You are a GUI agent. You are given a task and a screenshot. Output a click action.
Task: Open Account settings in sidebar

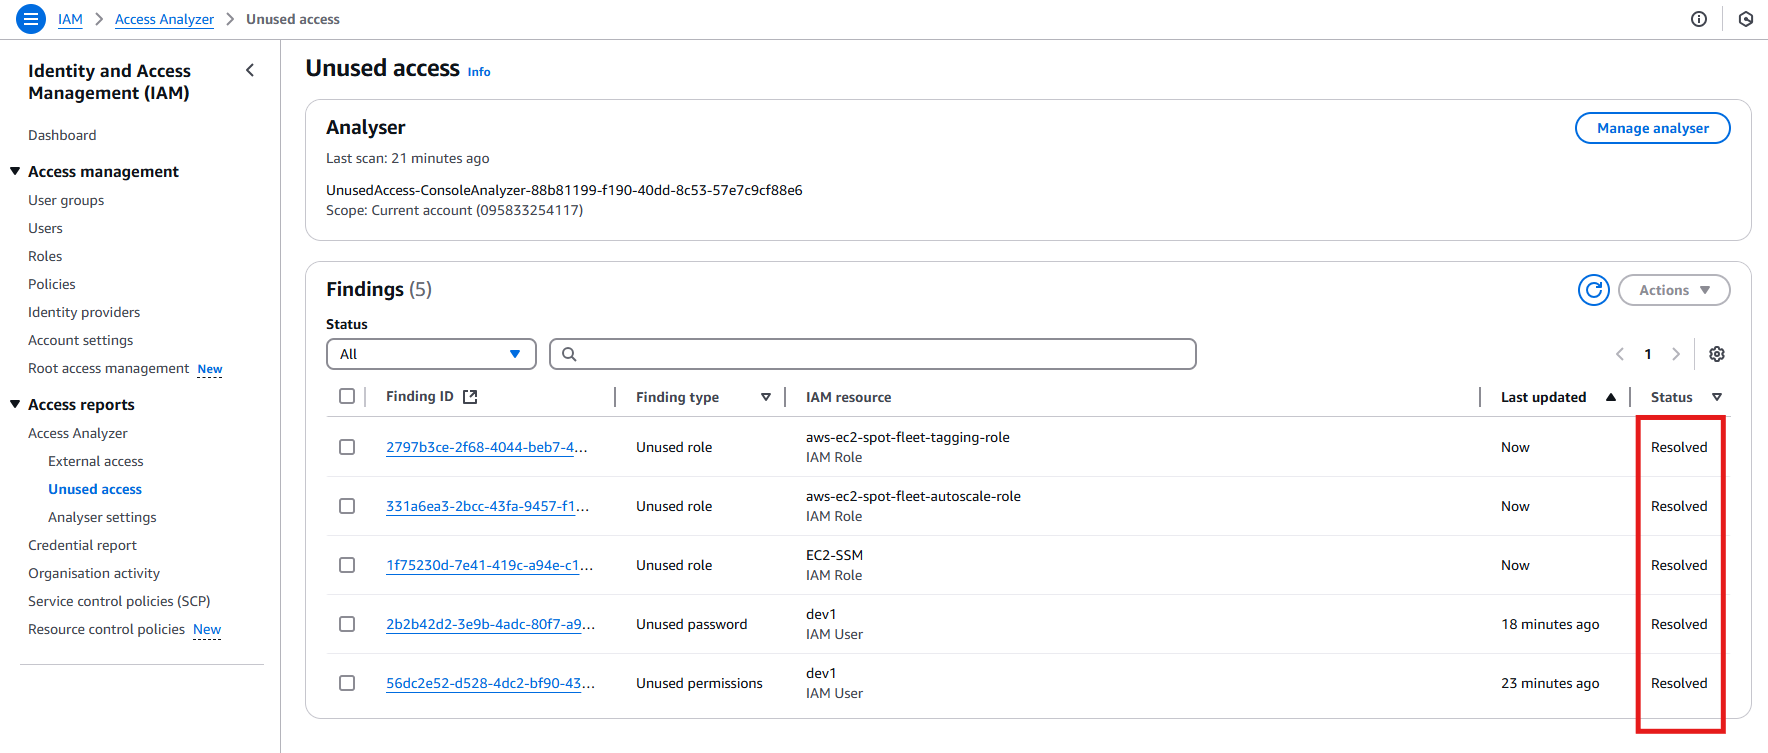(80, 340)
